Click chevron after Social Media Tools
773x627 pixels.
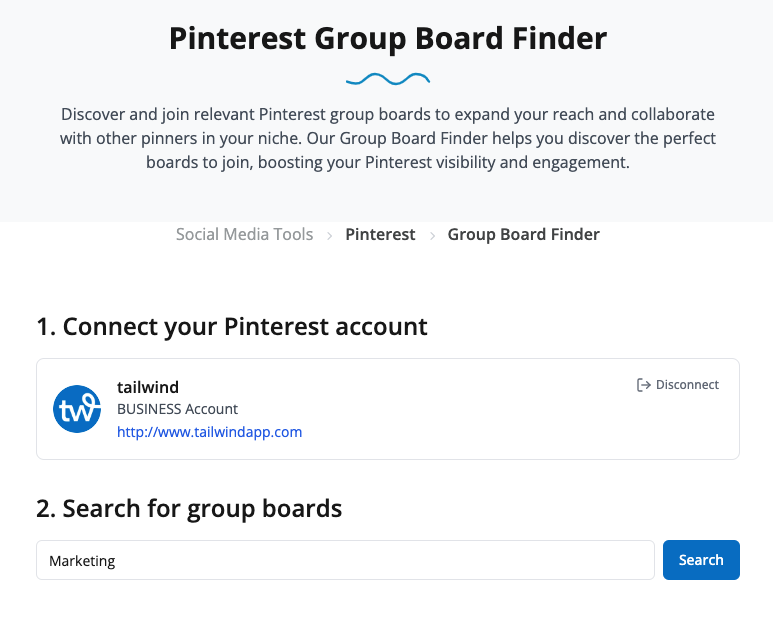(x=329, y=235)
